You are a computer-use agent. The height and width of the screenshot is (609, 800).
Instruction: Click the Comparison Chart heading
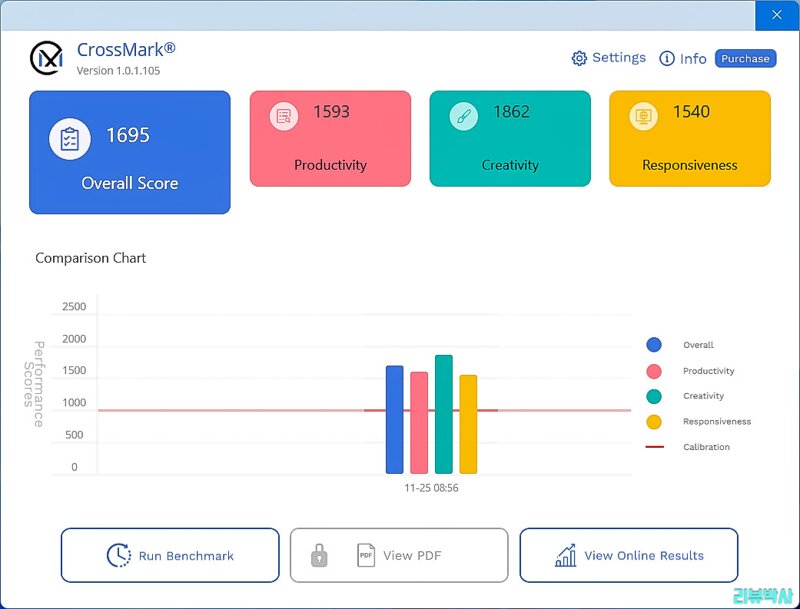click(90, 258)
